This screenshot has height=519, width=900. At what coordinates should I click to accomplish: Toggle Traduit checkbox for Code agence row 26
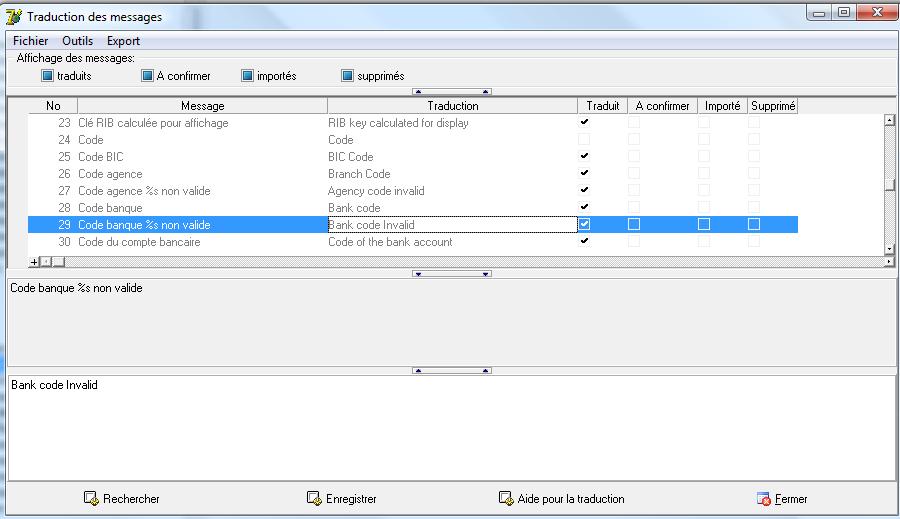[x=584, y=173]
